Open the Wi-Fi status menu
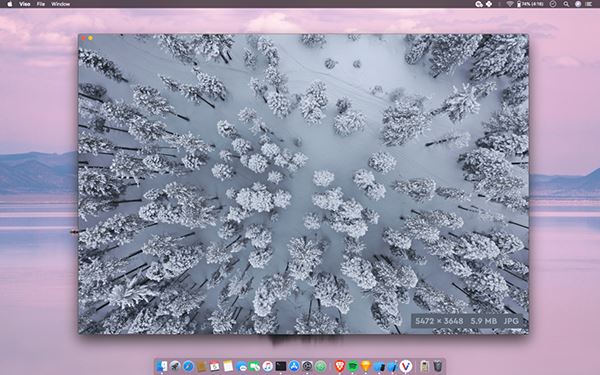This screenshot has width=600, height=375. point(510,4)
